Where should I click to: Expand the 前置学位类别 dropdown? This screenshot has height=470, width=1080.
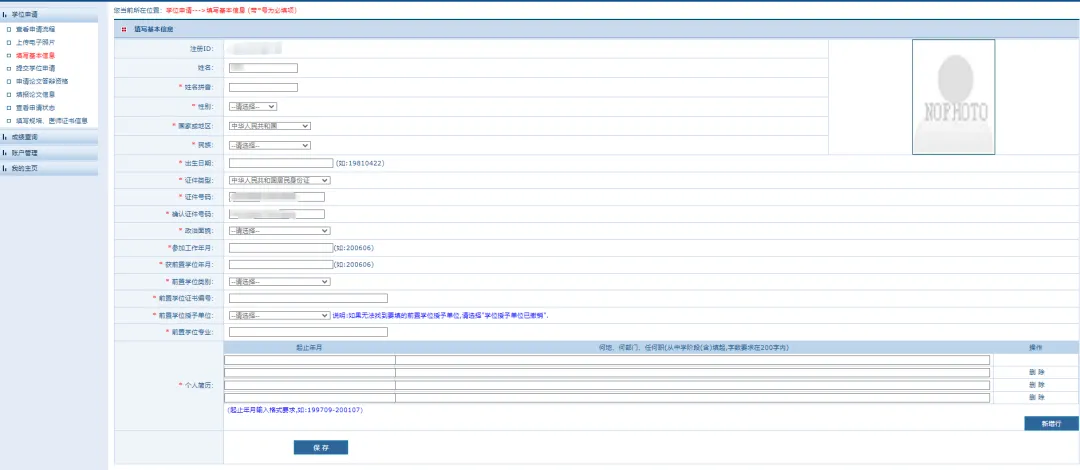click(x=279, y=281)
